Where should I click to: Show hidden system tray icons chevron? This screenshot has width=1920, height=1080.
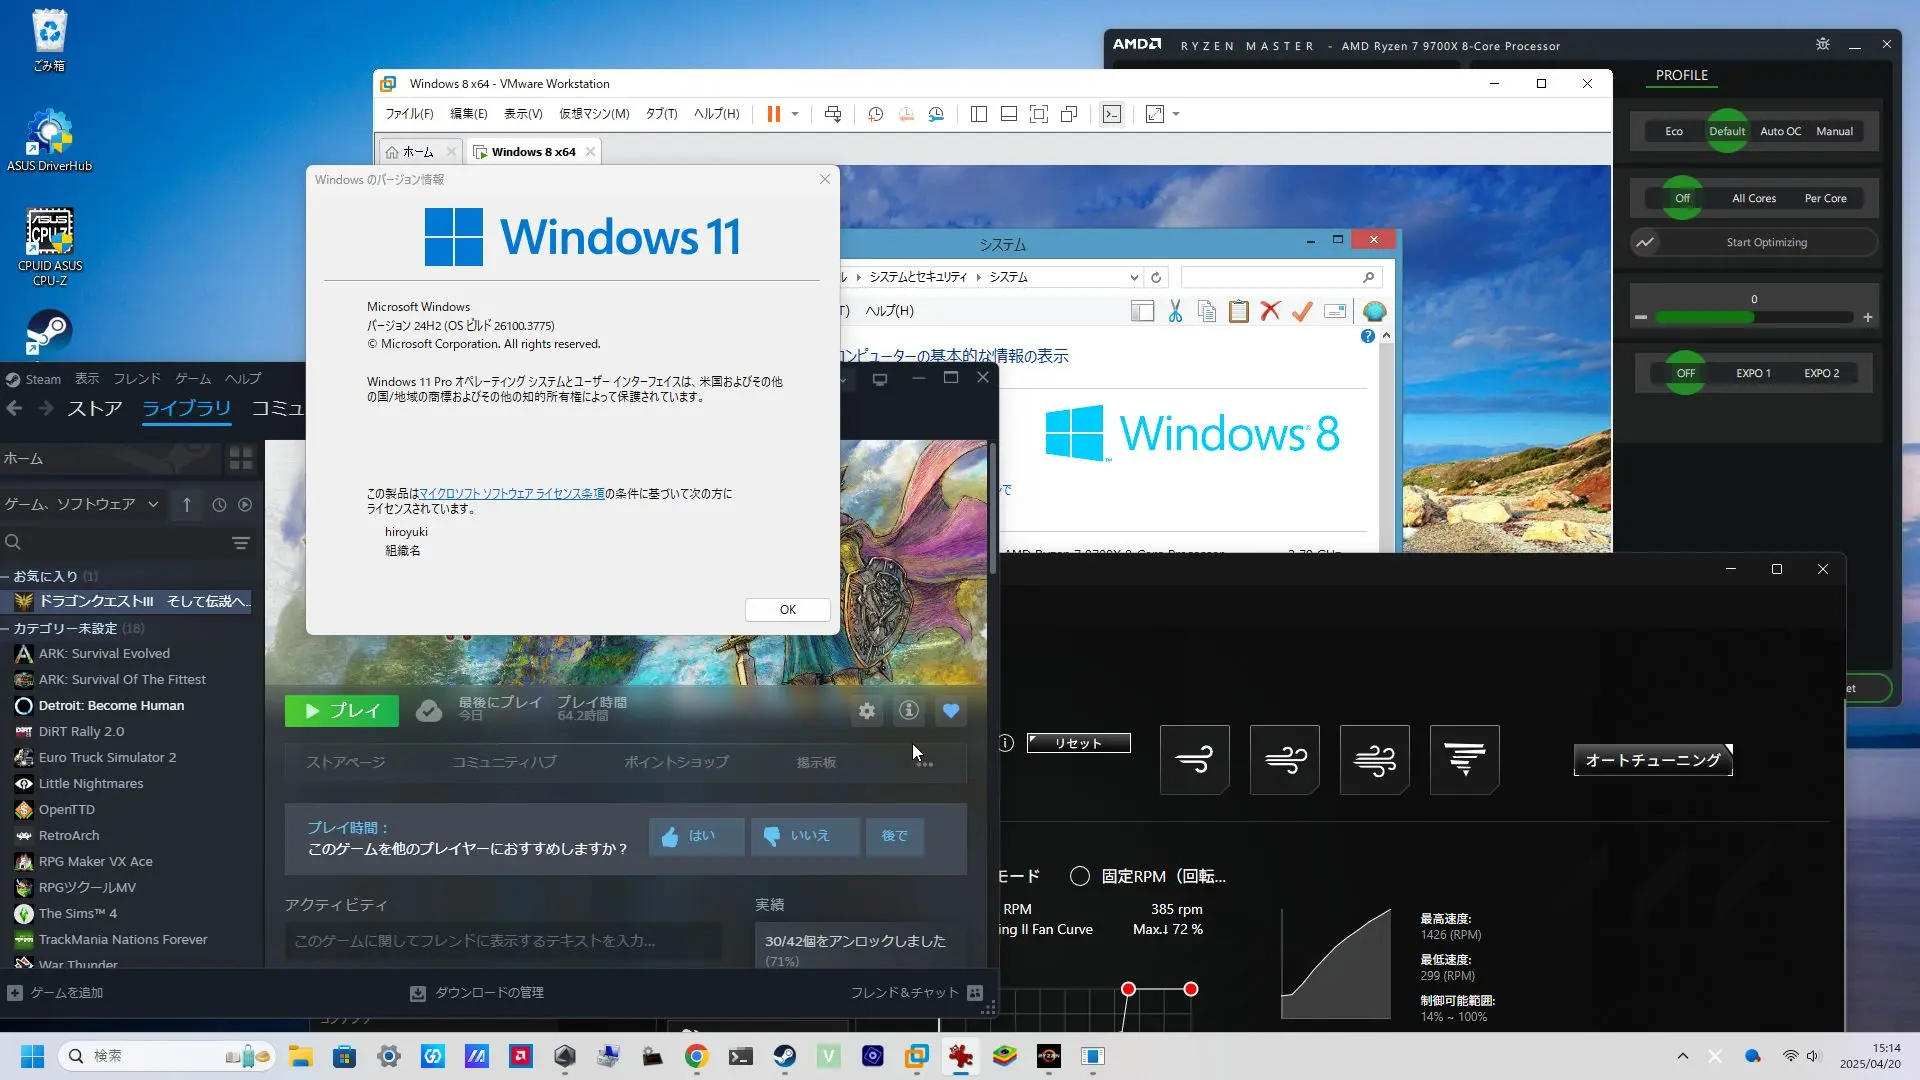pyautogui.click(x=1683, y=1056)
